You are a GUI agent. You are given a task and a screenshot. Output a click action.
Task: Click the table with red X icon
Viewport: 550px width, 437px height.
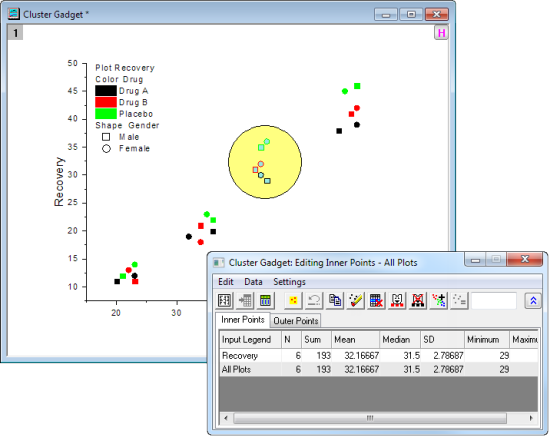[x=376, y=301]
